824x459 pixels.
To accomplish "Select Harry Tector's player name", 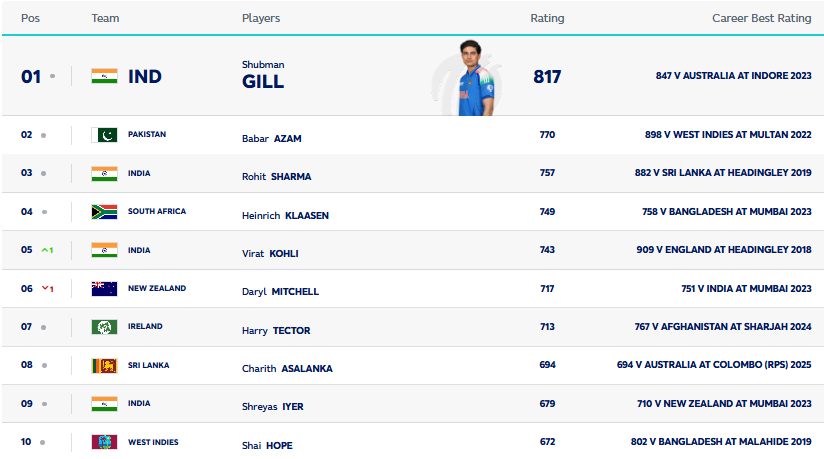I will pyautogui.click(x=276, y=331).
